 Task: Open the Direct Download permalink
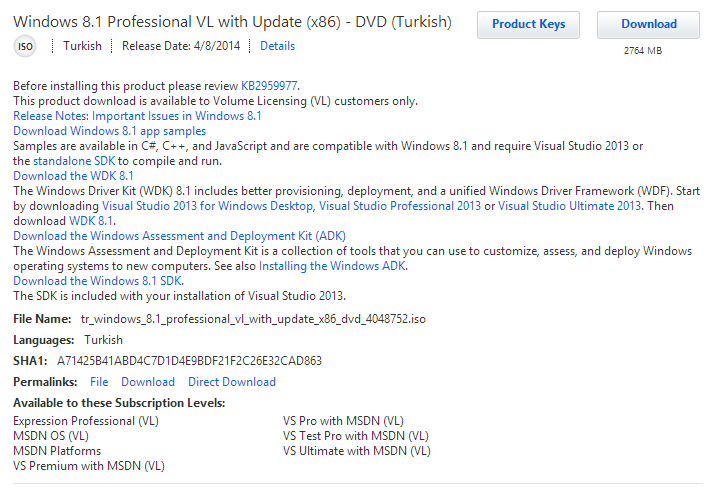[x=232, y=382]
